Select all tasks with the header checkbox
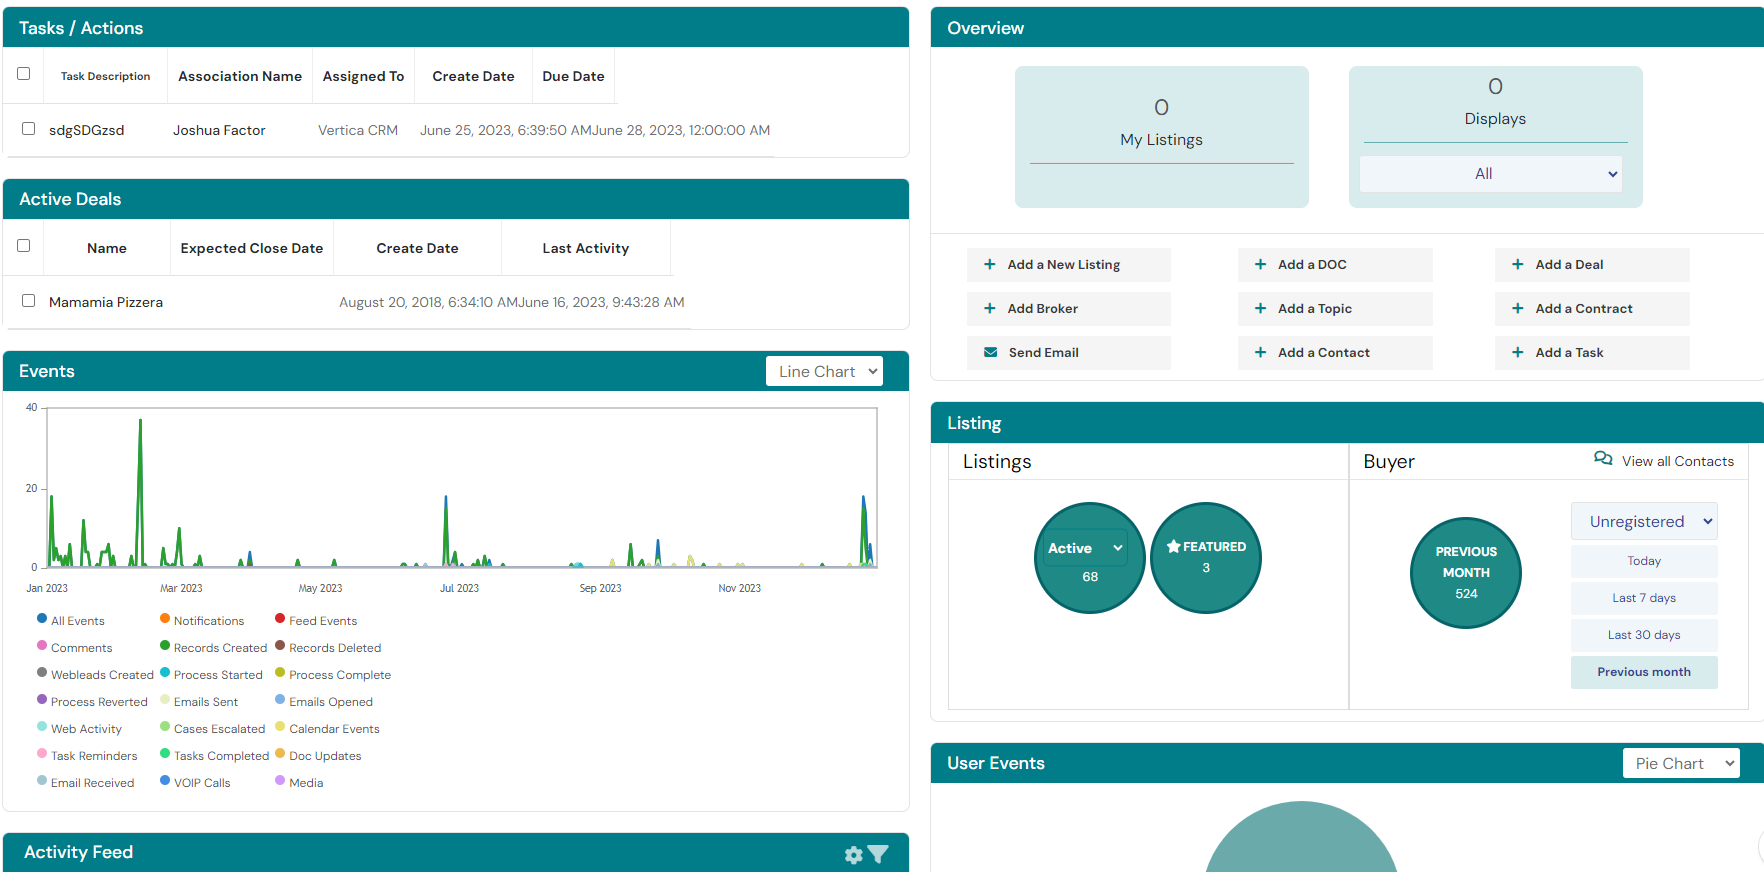Viewport: 1764px width, 872px height. tap(24, 74)
